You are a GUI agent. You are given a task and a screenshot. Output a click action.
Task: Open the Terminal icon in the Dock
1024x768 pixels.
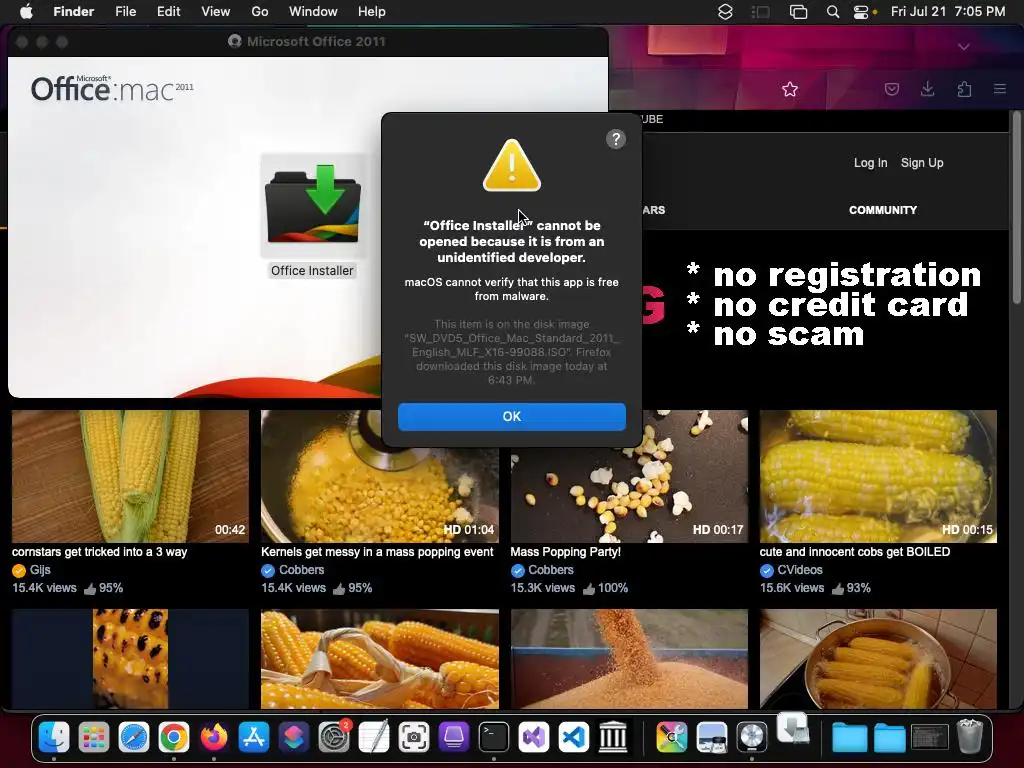click(x=494, y=737)
